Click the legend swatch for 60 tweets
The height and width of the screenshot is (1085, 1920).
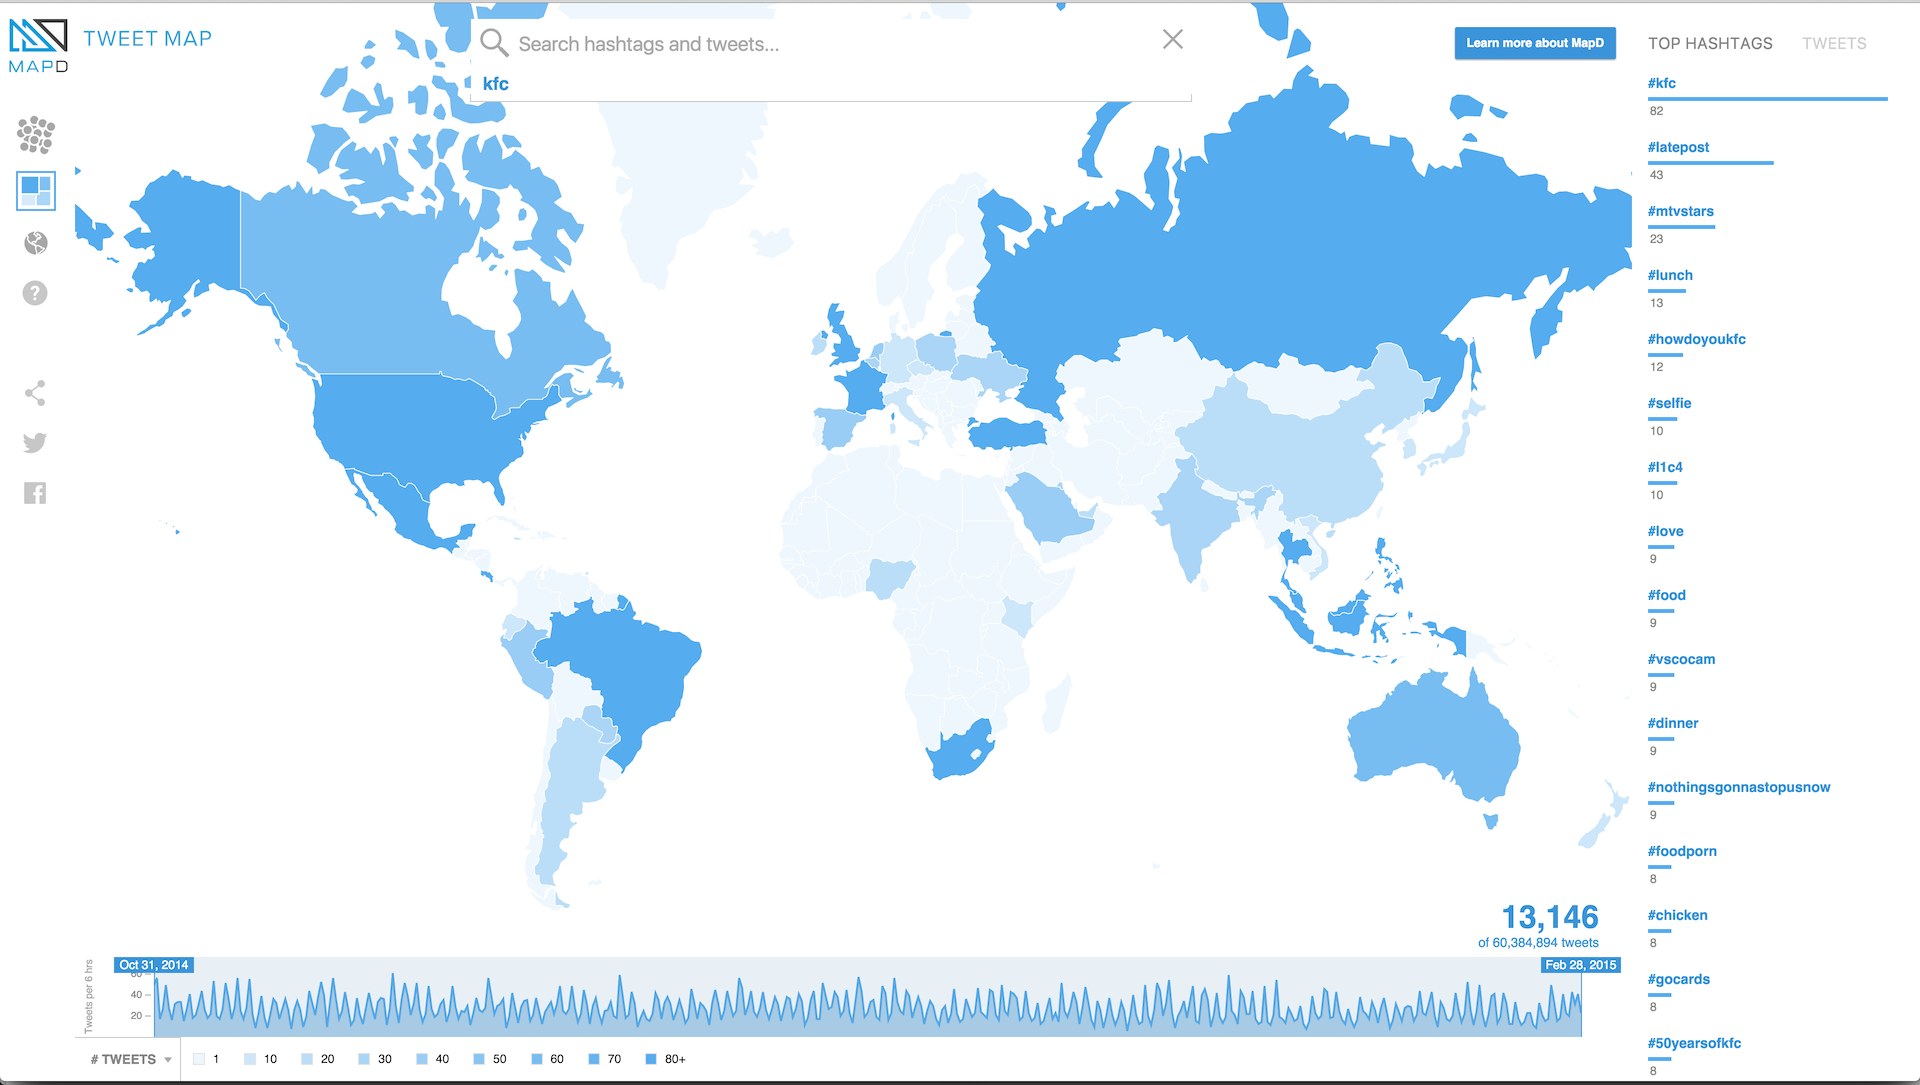point(537,1059)
